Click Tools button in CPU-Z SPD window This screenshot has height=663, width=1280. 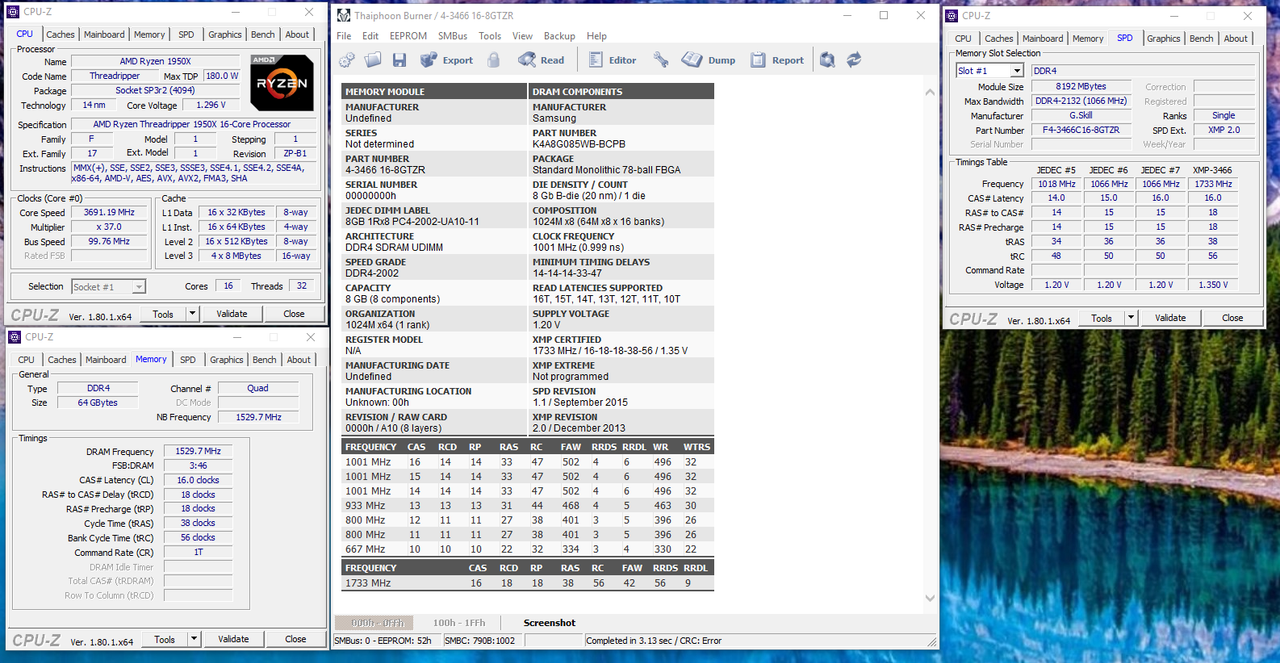click(1101, 318)
